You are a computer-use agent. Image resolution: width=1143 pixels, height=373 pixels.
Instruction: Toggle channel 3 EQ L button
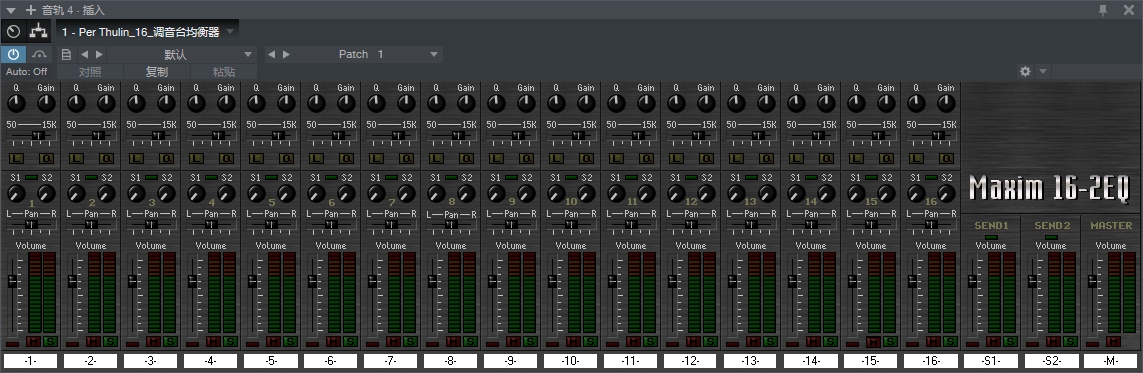(x=137, y=158)
